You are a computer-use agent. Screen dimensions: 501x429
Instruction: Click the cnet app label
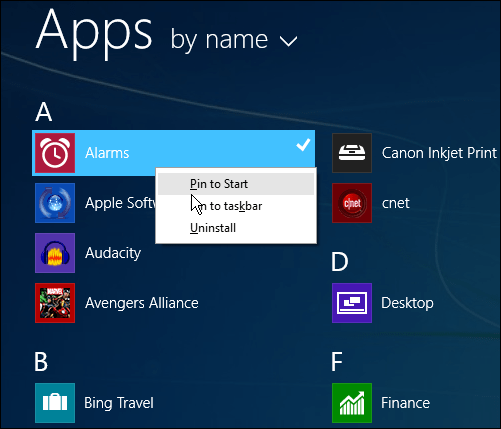click(396, 203)
